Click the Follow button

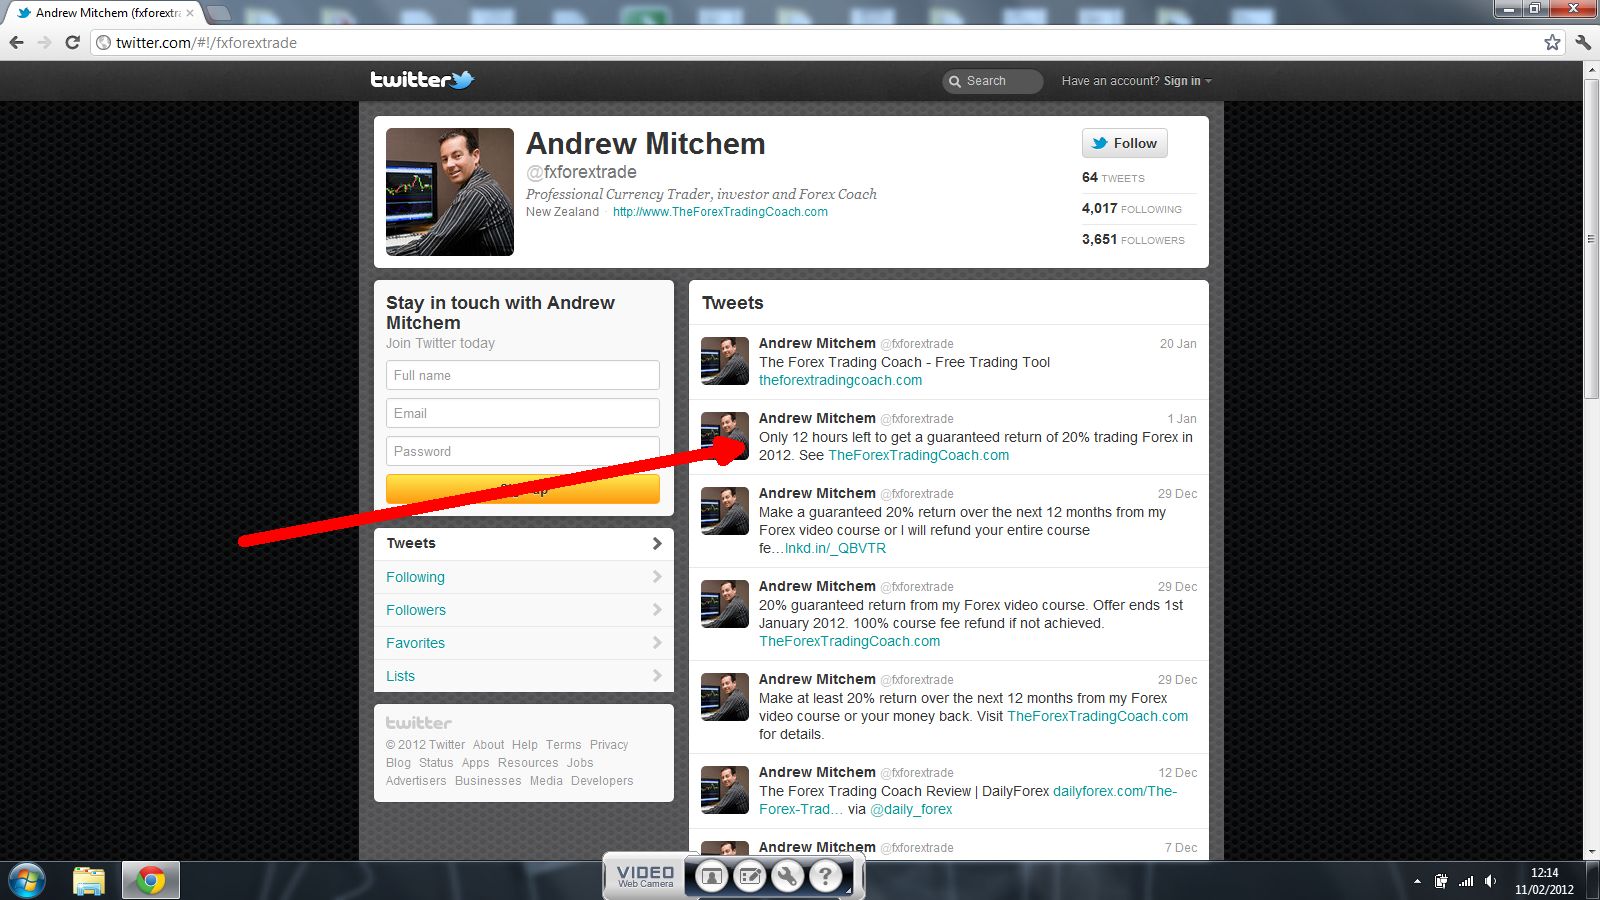tap(1124, 143)
